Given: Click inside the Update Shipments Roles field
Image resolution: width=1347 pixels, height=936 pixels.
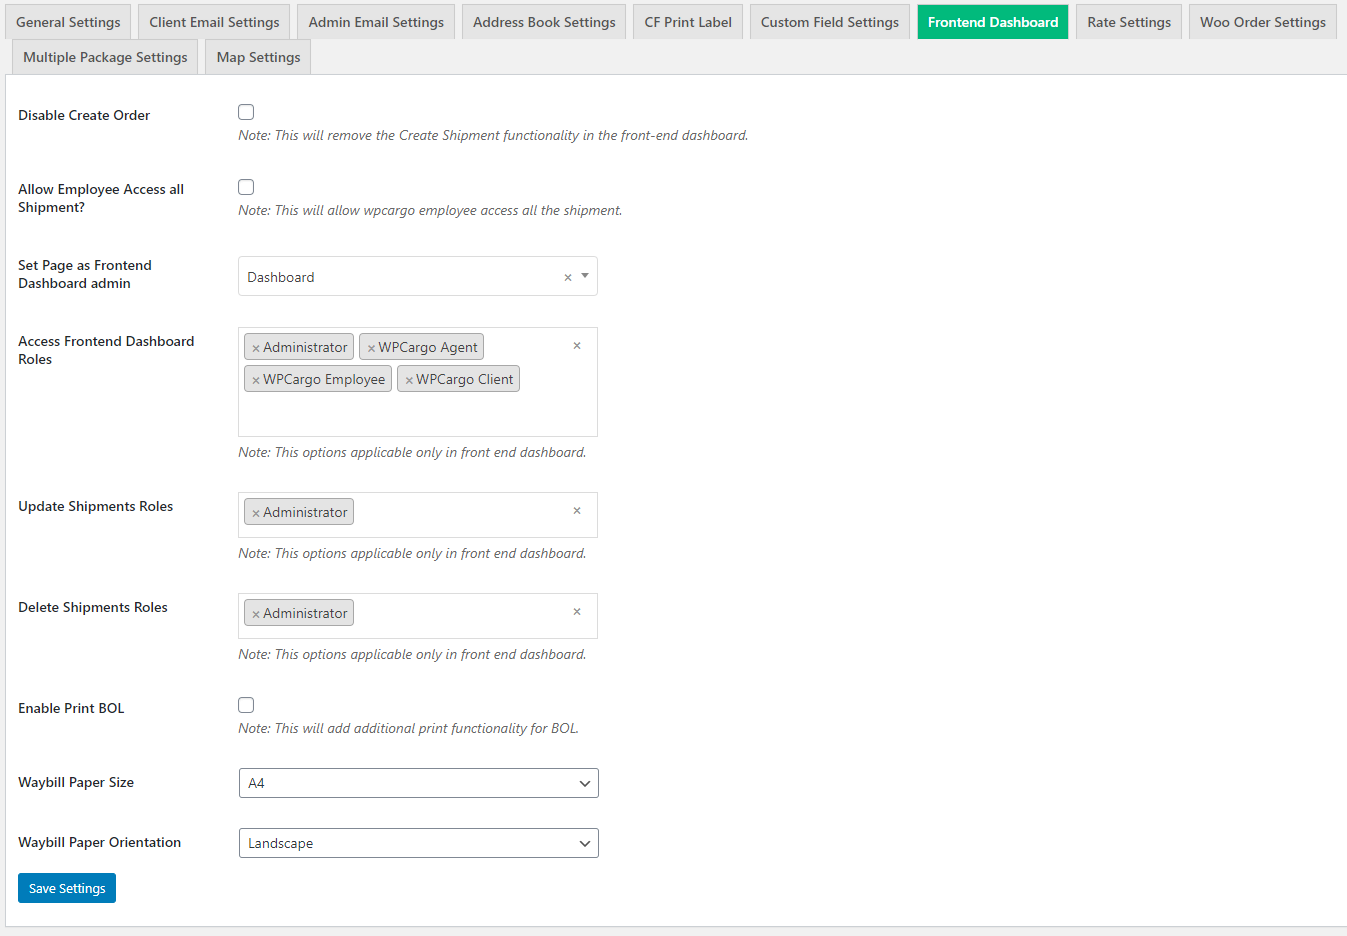Looking at the screenshot, I should coord(460,514).
